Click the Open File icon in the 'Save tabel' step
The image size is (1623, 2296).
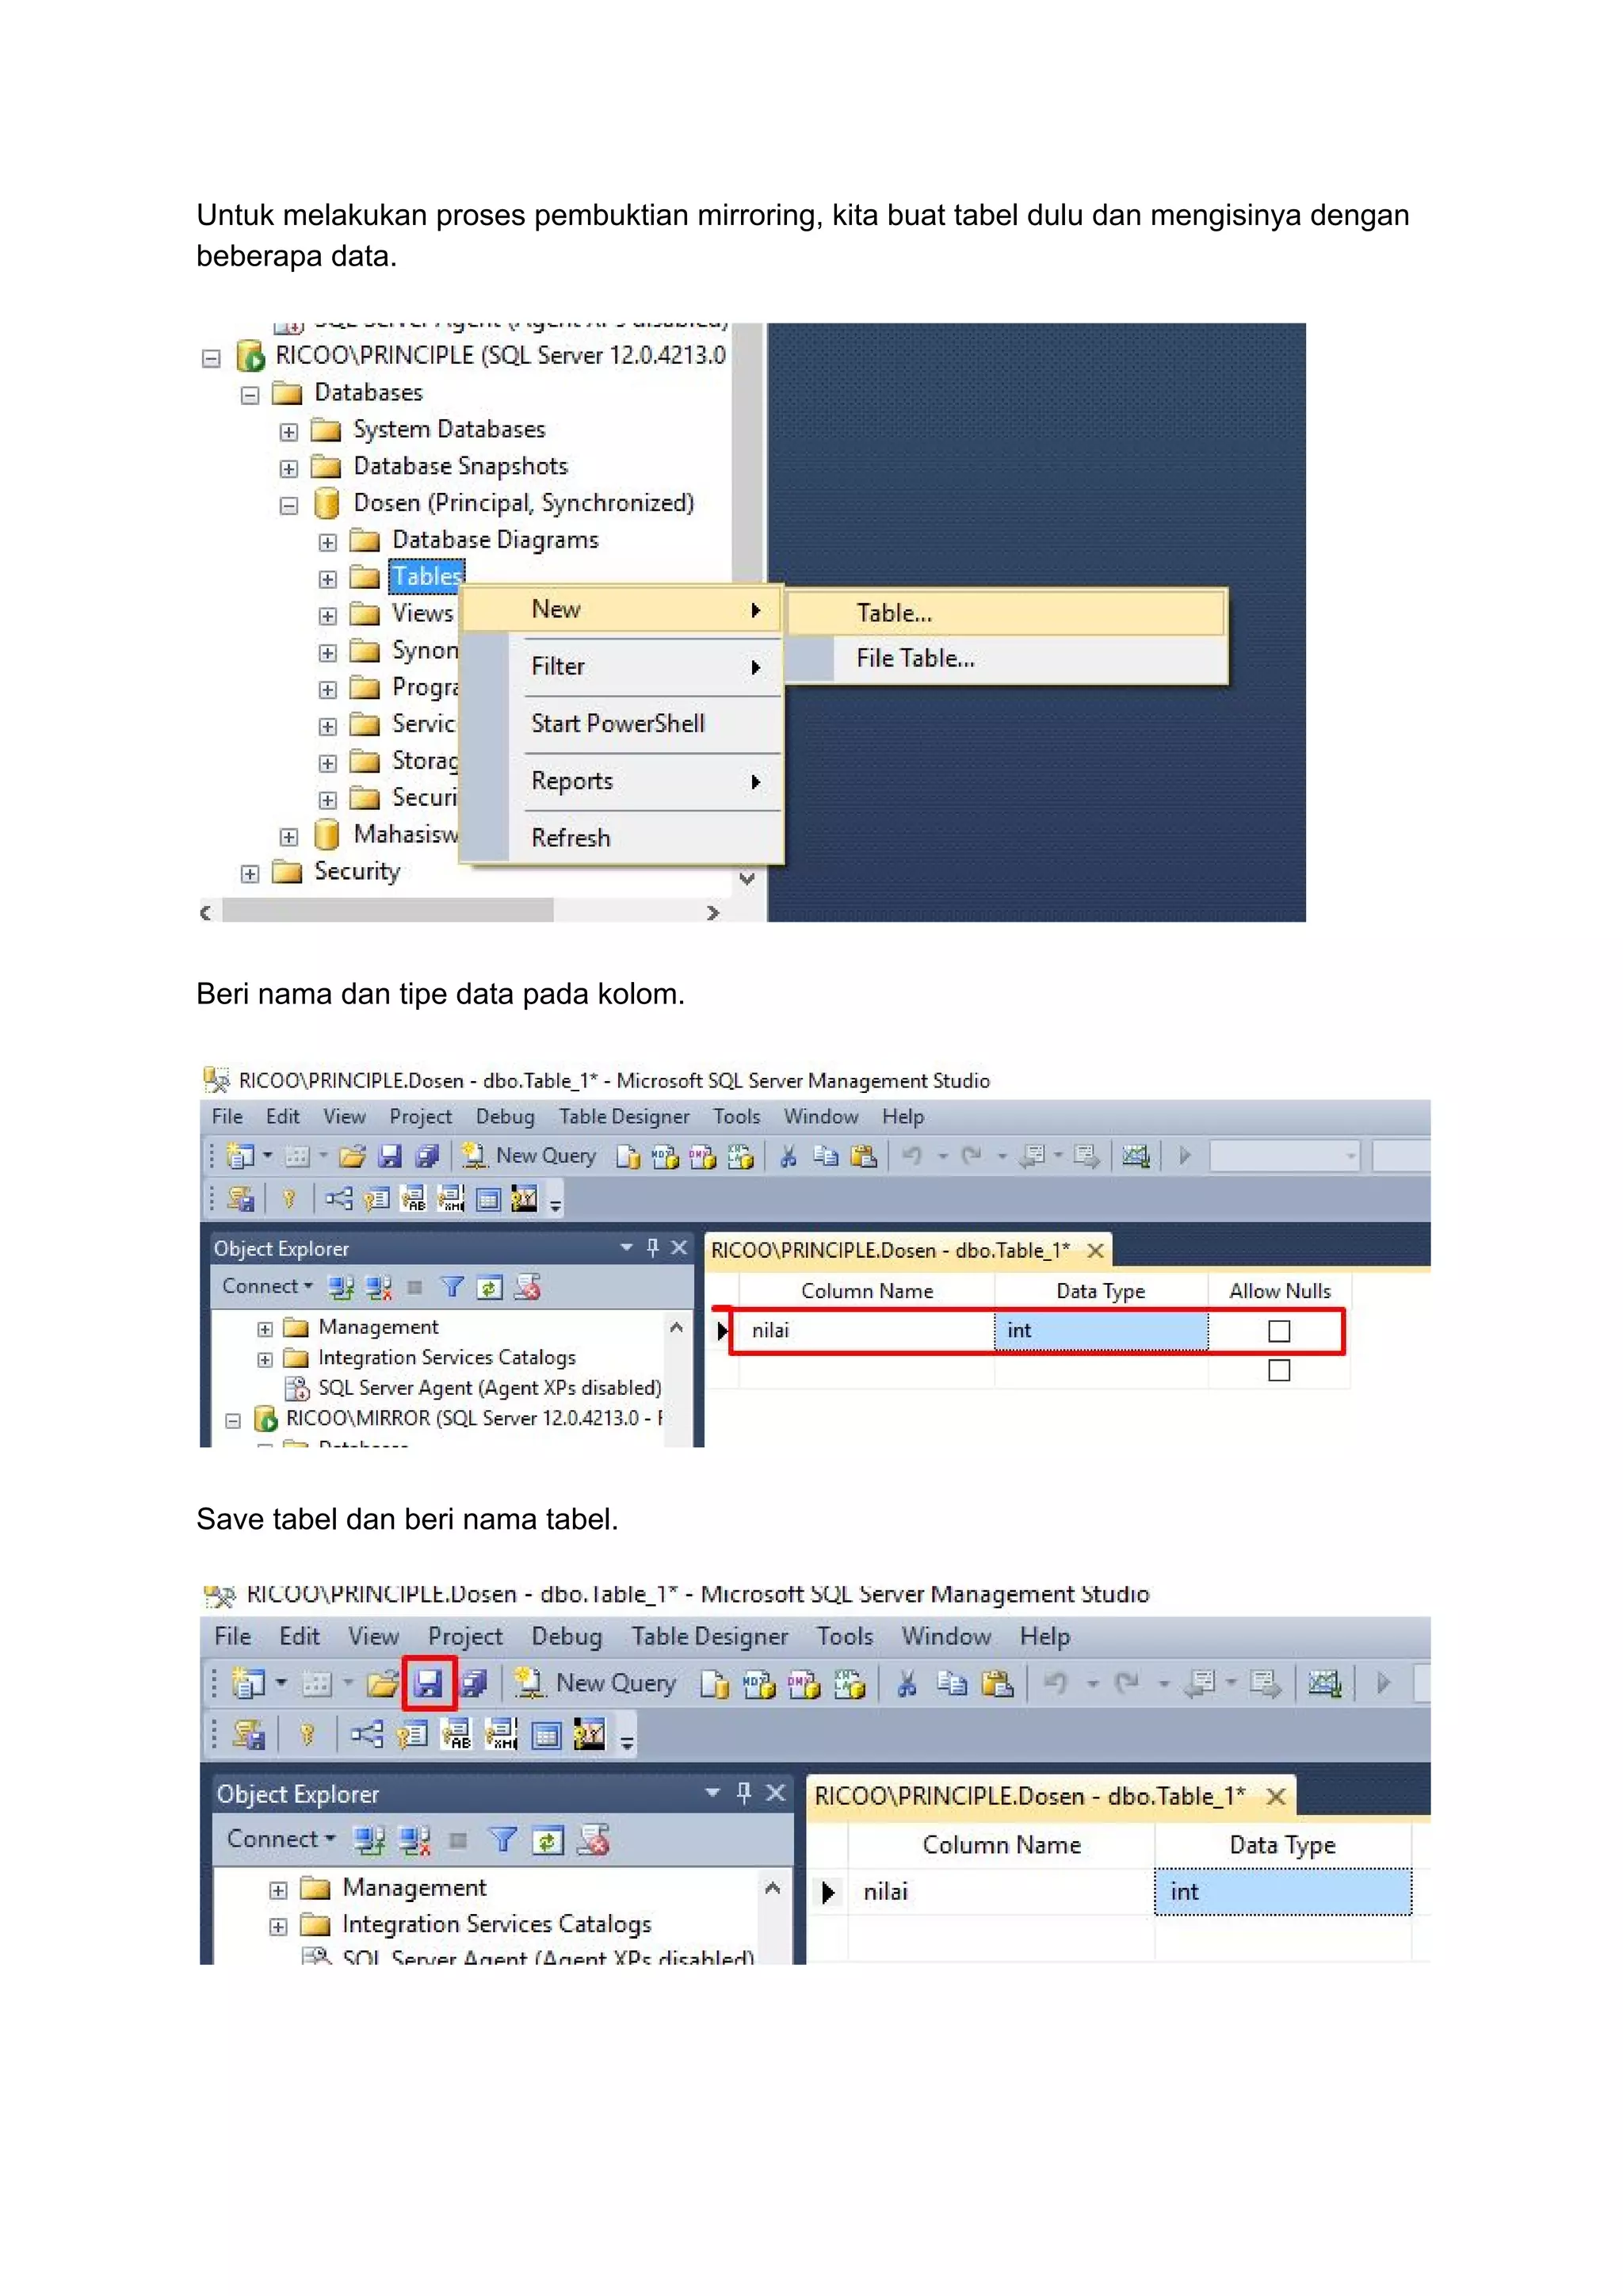pos(382,1684)
